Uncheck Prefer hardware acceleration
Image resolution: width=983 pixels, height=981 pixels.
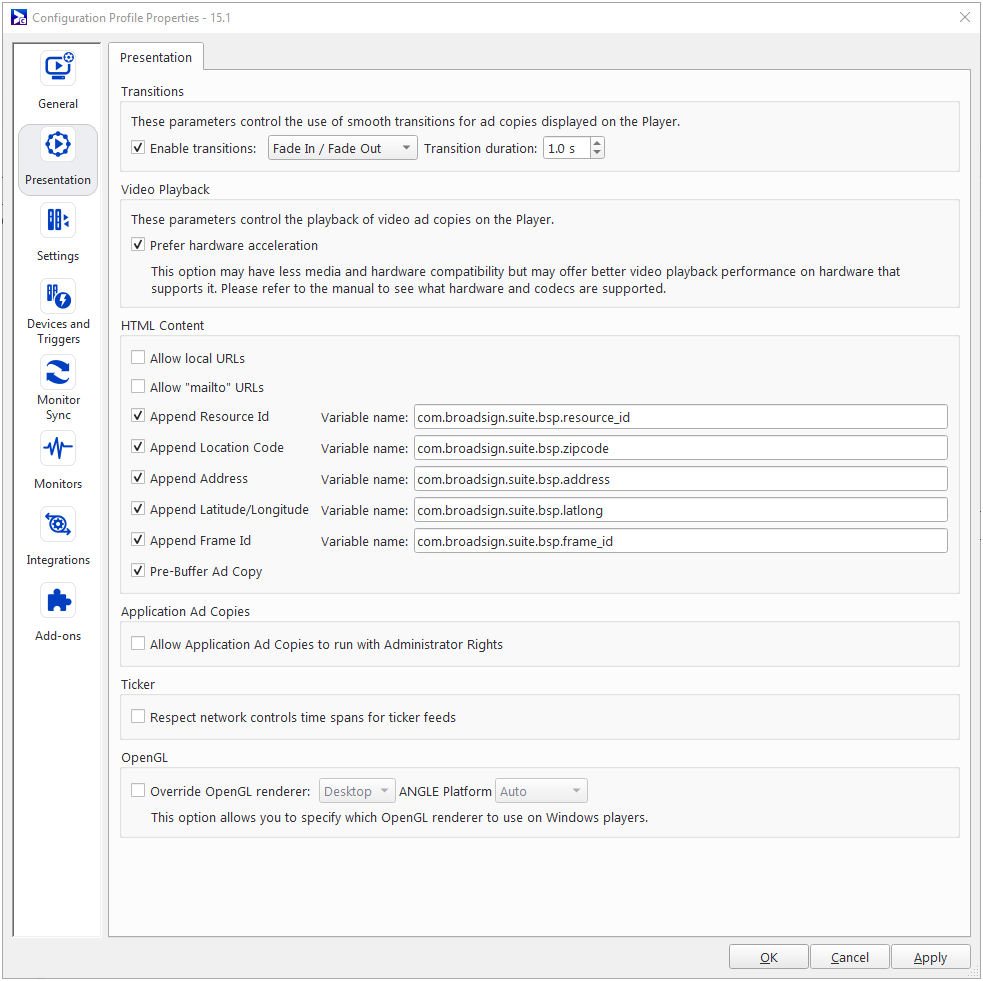[138, 245]
